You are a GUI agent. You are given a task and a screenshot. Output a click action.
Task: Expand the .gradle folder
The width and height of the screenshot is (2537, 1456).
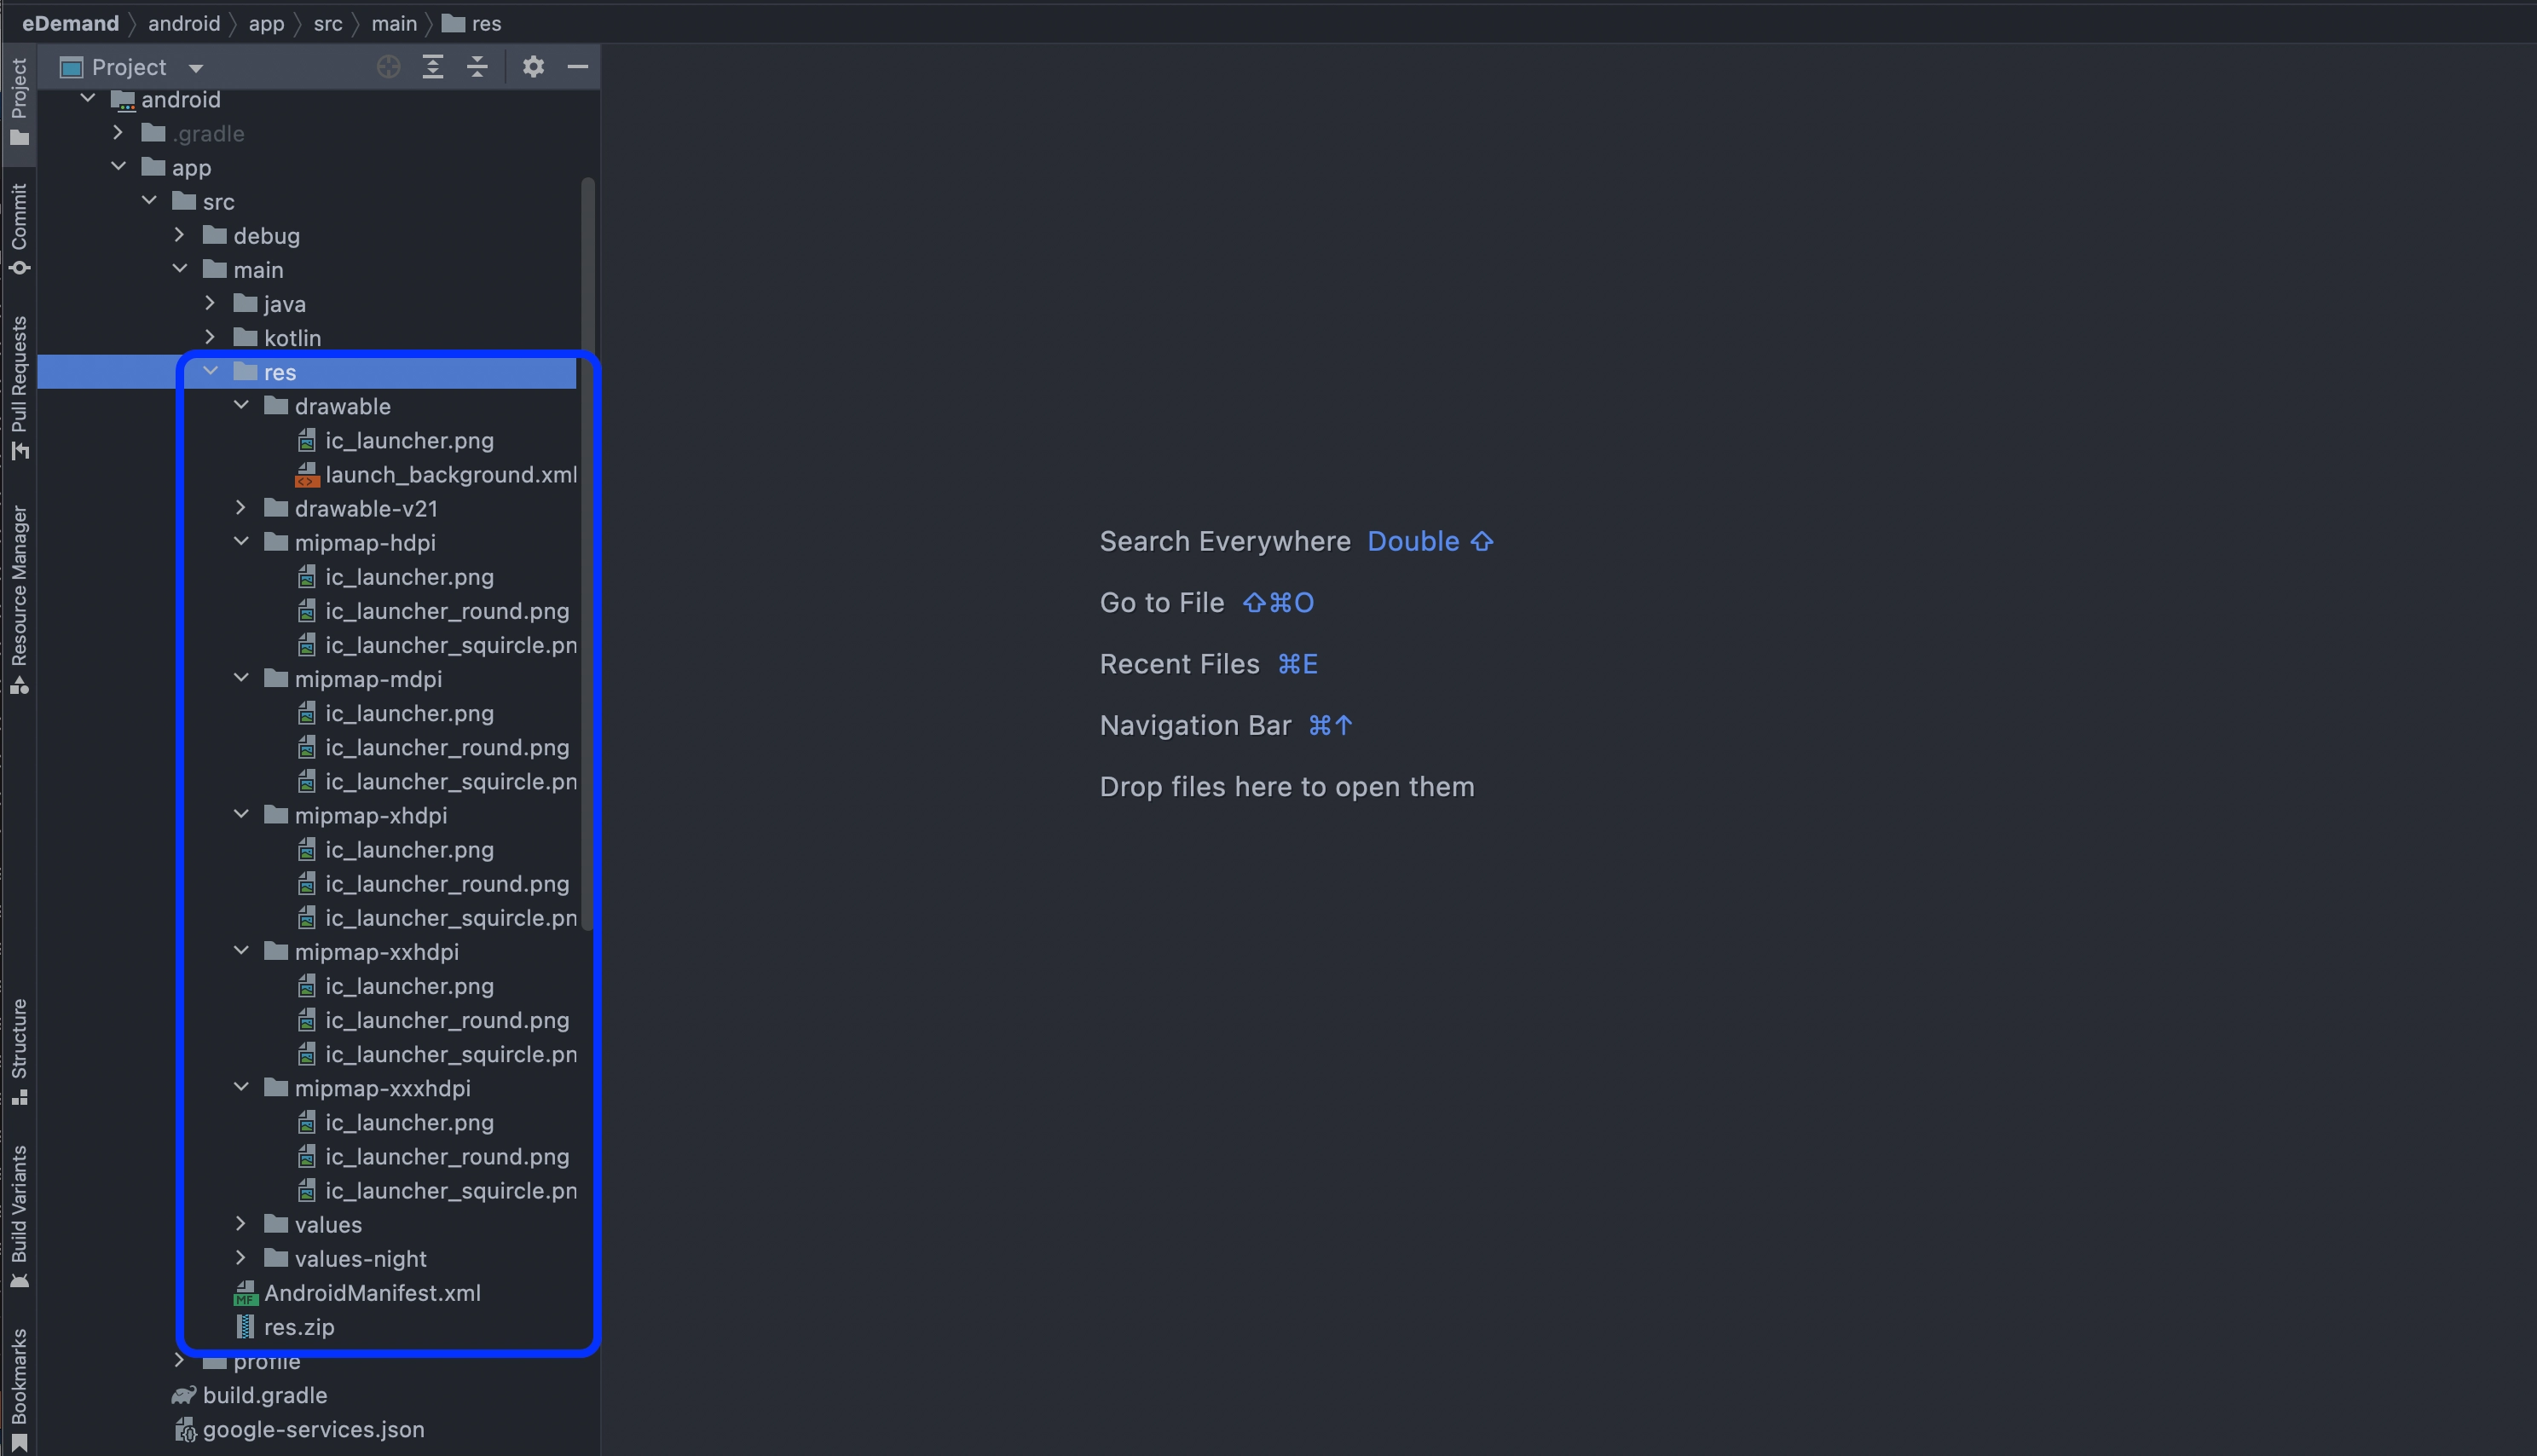118,133
